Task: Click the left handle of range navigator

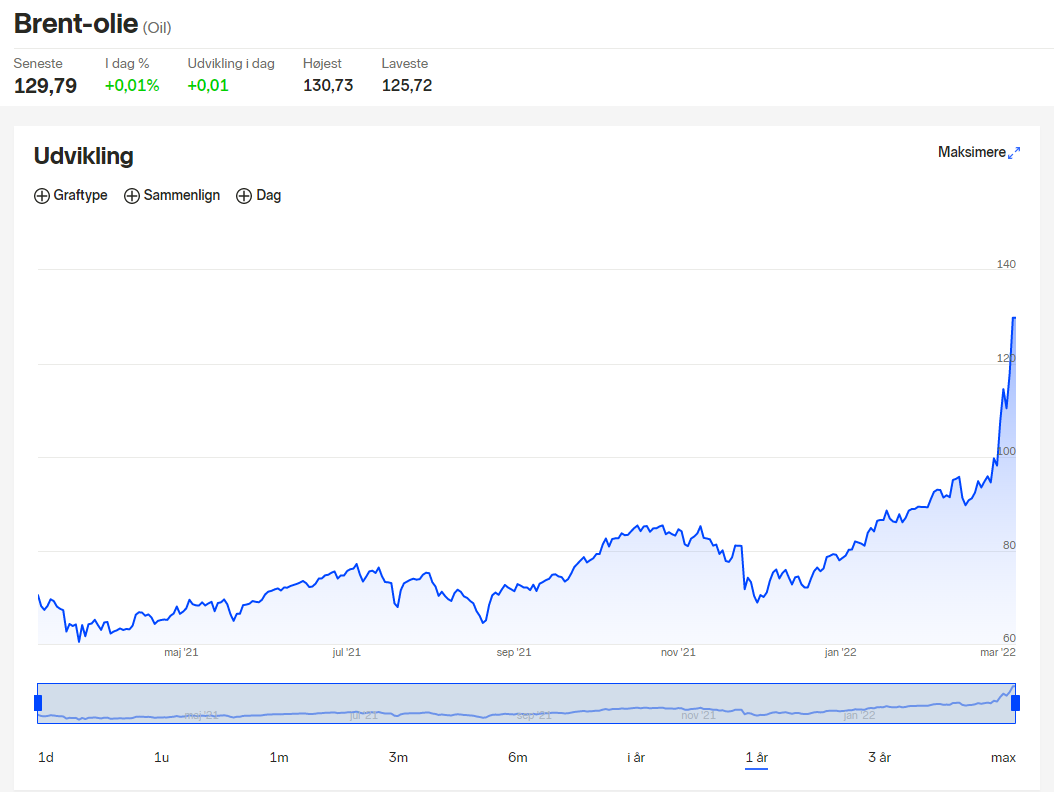Action: (38, 703)
